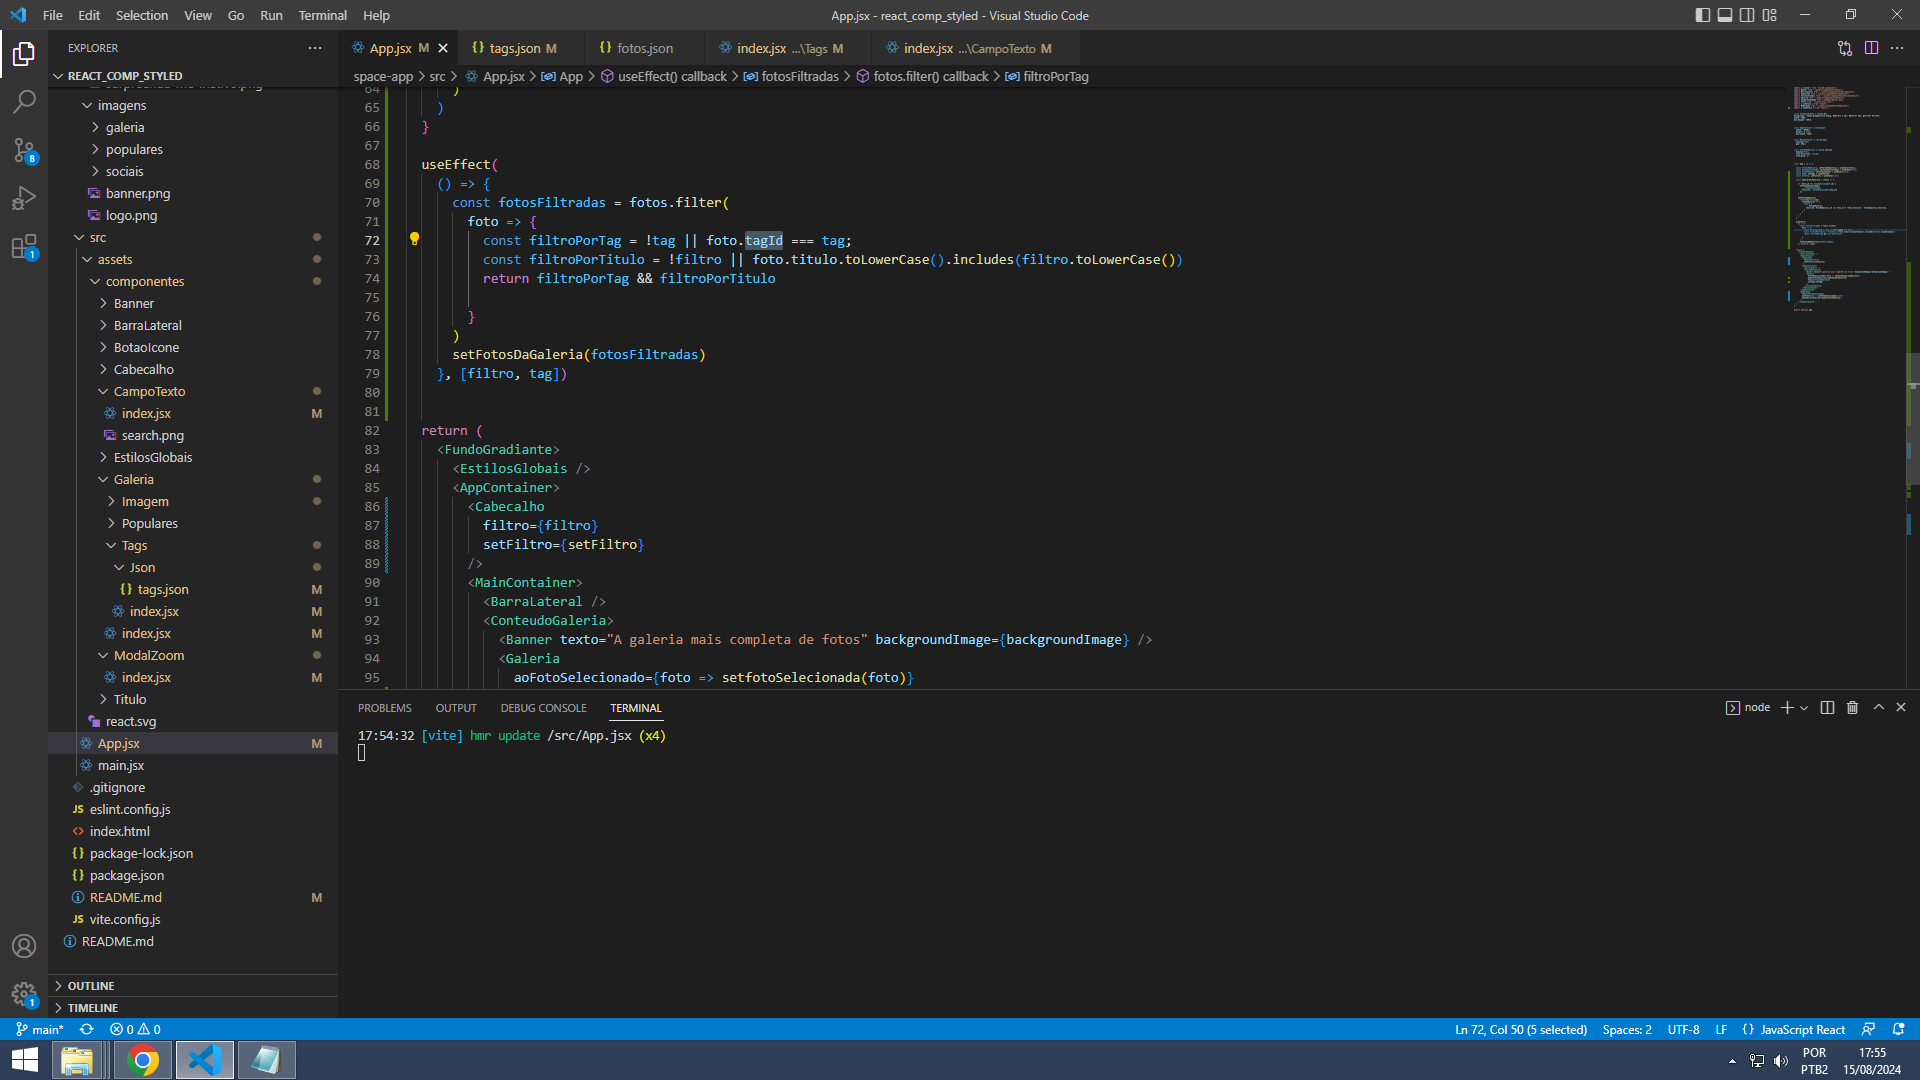
Task: Click the feedback icon in status bar
Action: click(1868, 1029)
